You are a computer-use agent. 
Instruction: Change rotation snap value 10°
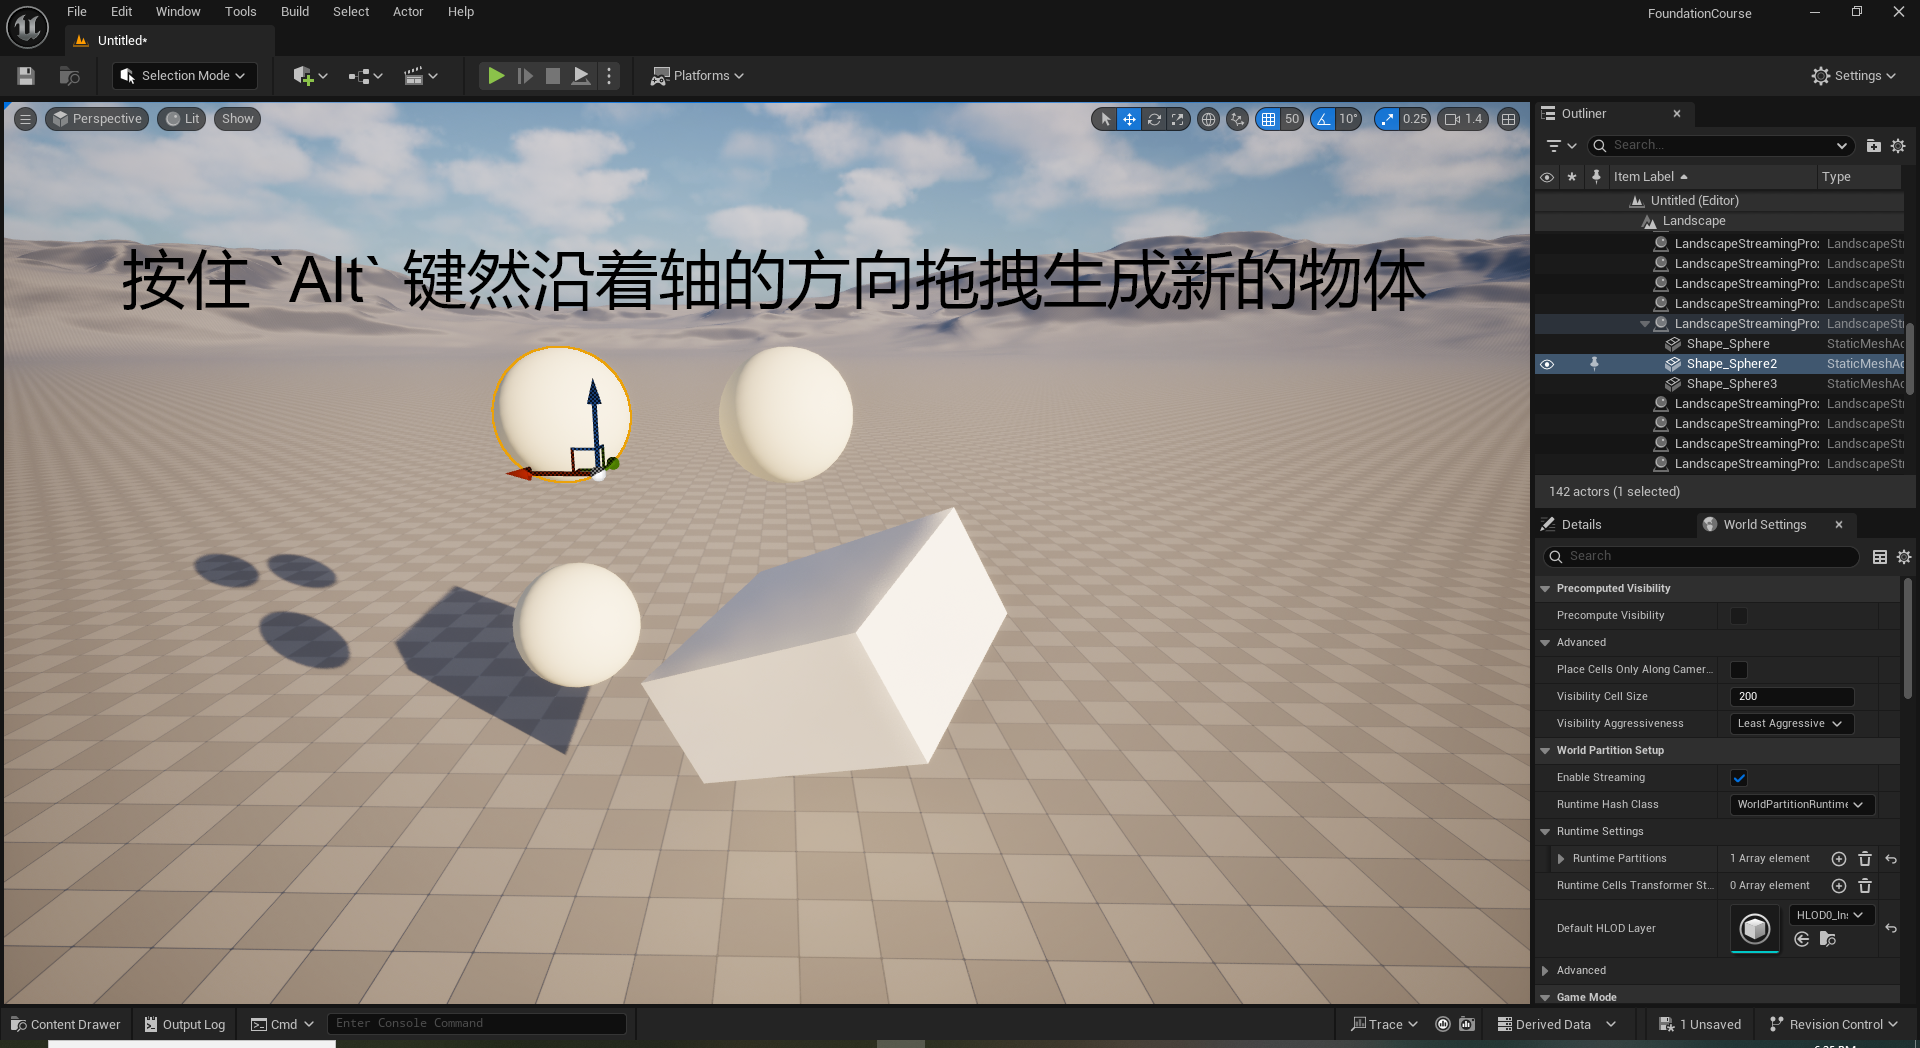pos(1349,119)
